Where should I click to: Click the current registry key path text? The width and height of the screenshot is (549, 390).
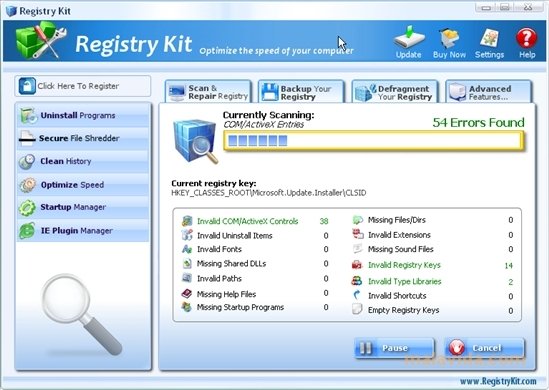(x=269, y=193)
